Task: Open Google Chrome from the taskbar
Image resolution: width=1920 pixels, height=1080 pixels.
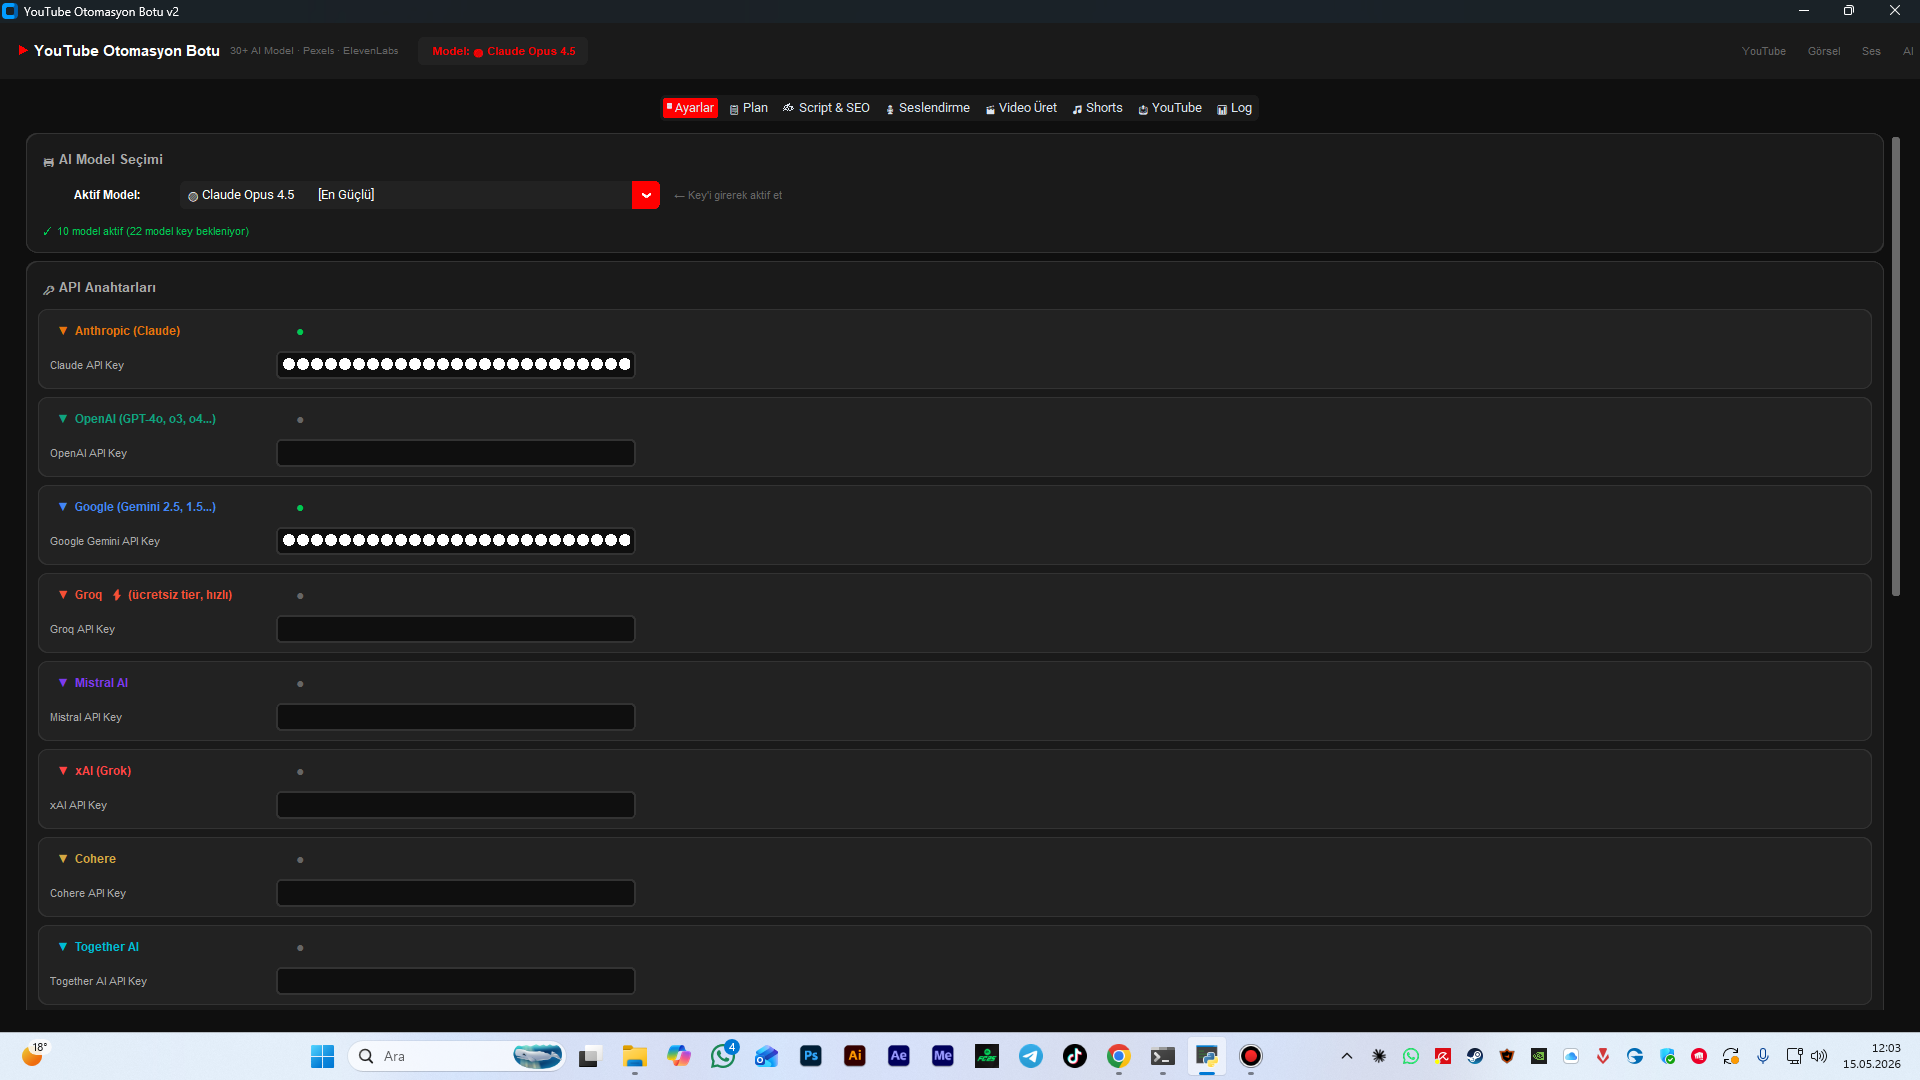Action: coord(1119,1056)
